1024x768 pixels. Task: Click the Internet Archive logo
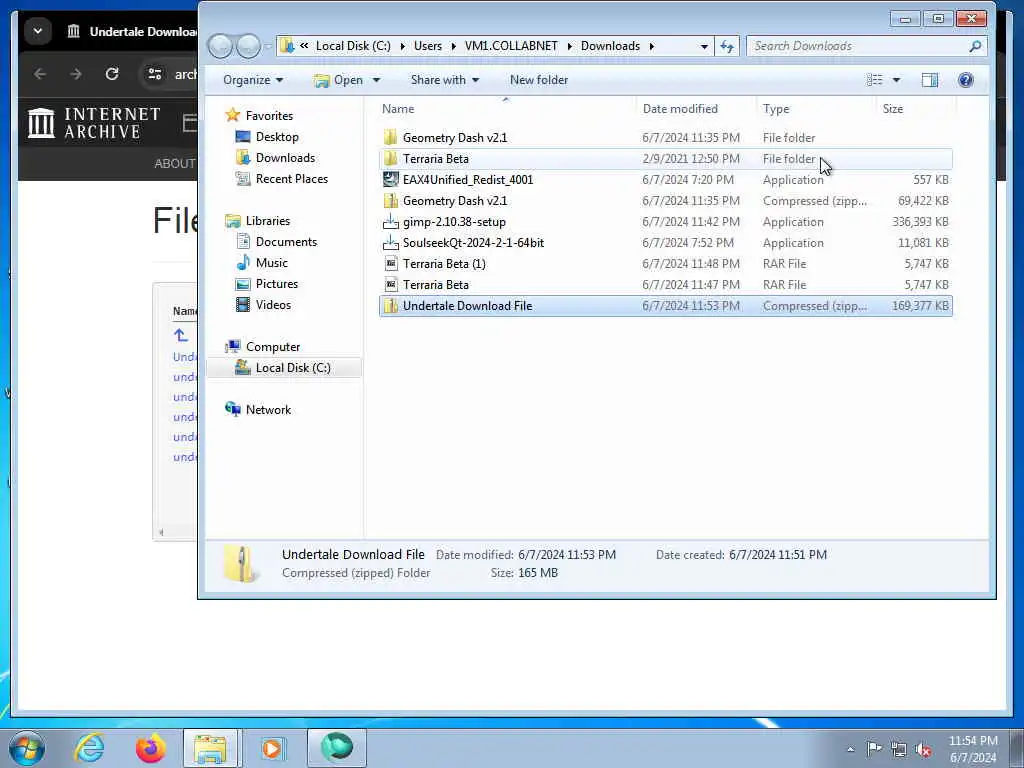point(95,123)
